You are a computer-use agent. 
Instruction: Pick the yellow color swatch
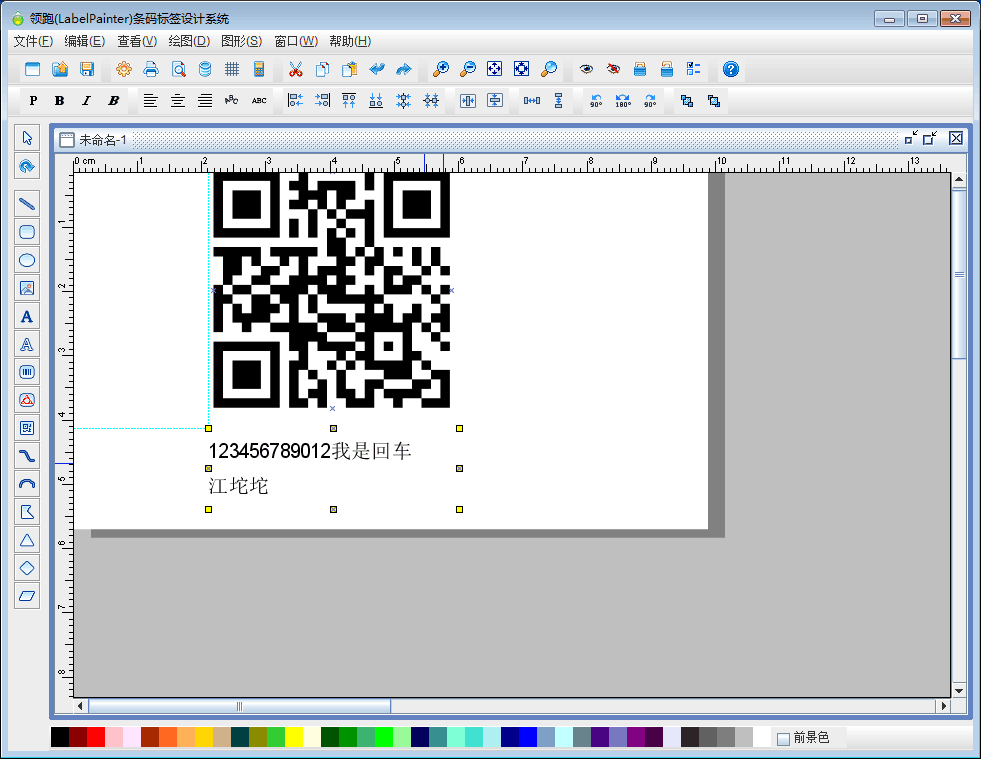(x=294, y=737)
